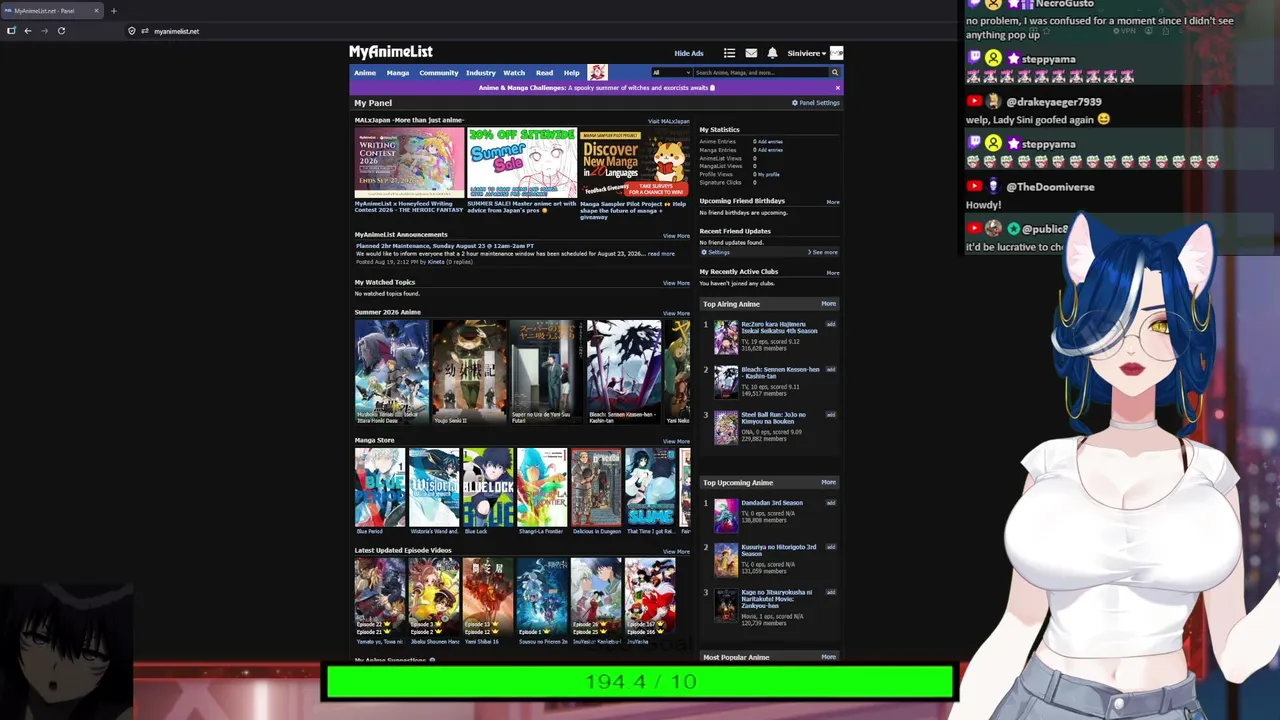Focus the Search Anime, Manga search field
The width and height of the screenshot is (1280, 720).
coord(760,72)
